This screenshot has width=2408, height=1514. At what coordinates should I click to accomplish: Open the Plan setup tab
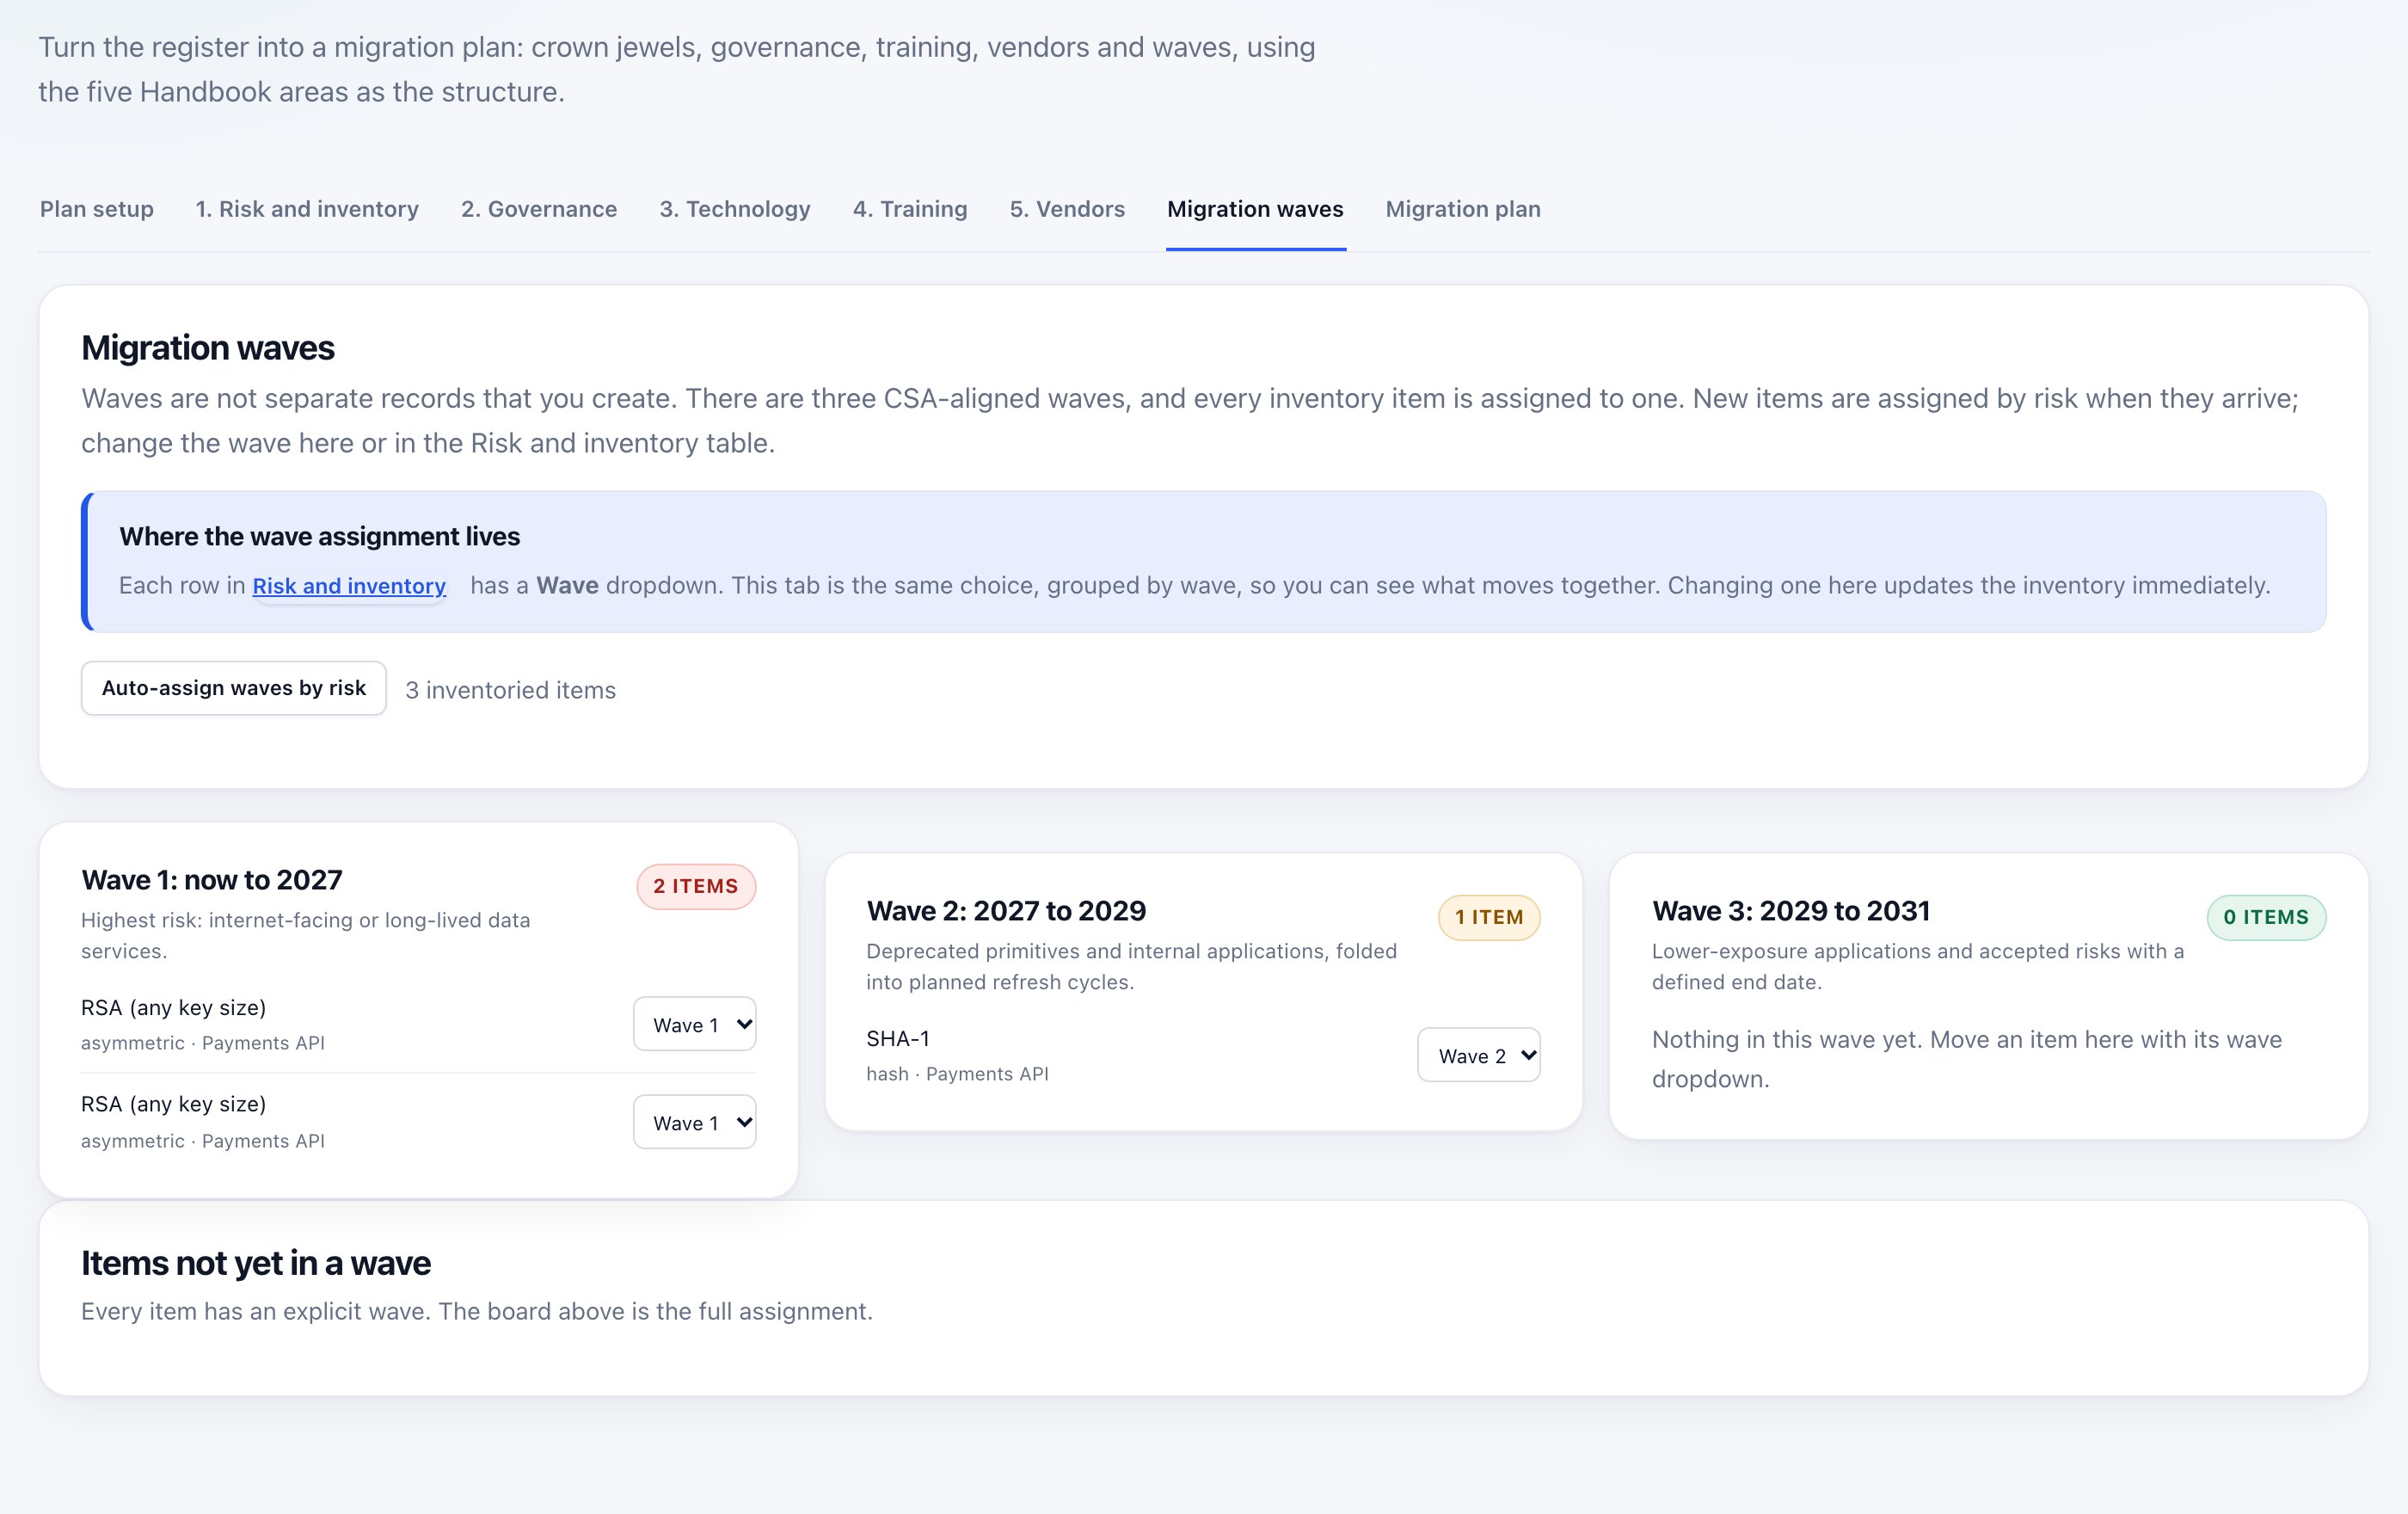click(96, 209)
